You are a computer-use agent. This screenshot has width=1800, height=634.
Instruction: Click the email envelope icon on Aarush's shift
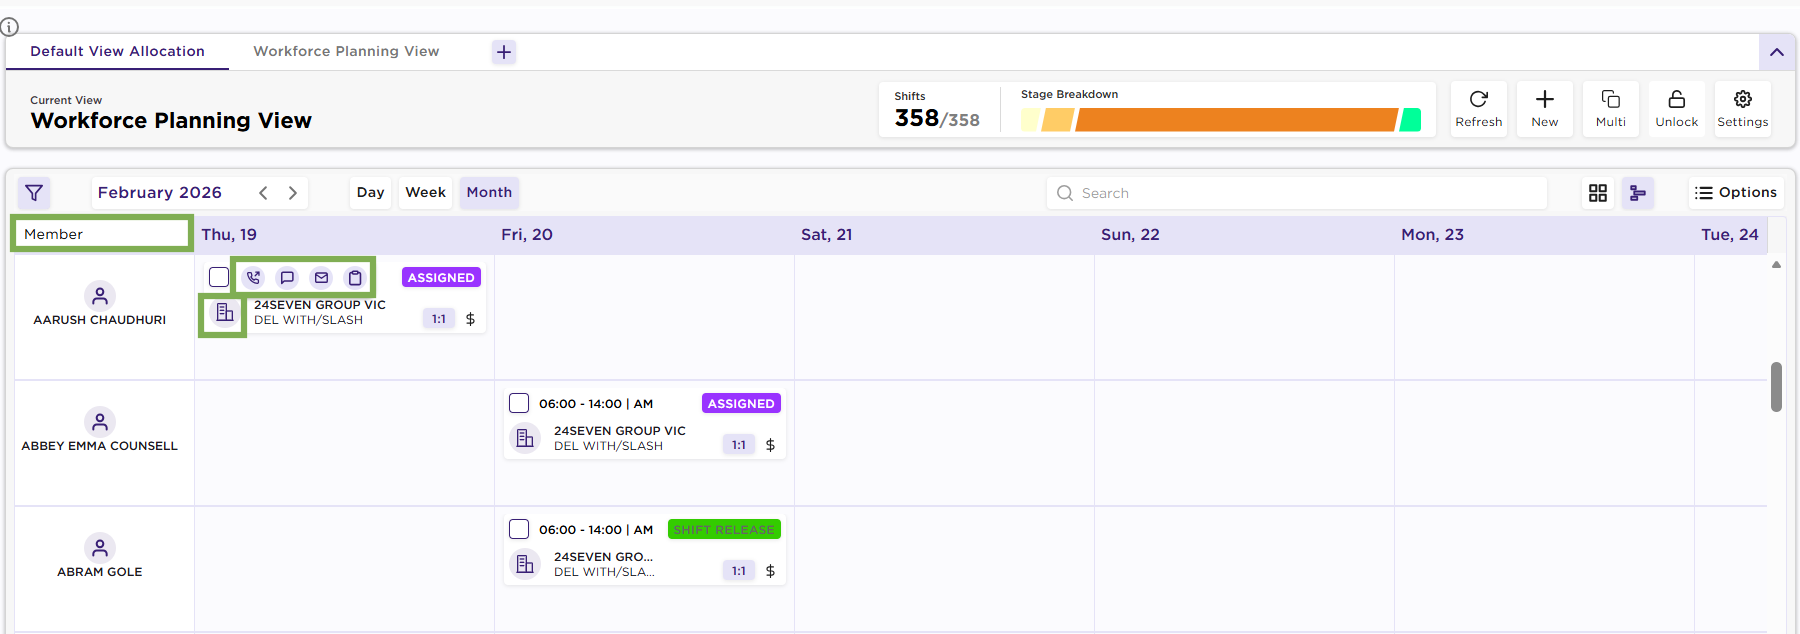(x=321, y=278)
